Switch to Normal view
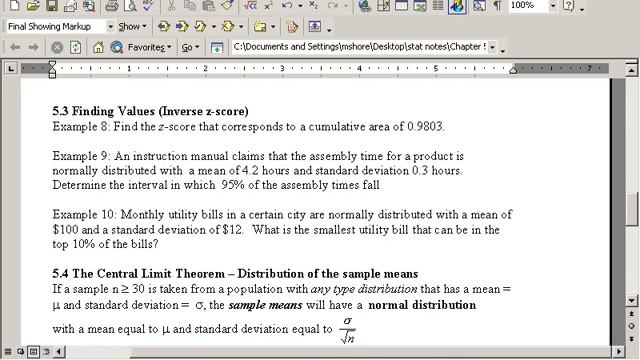The image size is (640, 360). [x=8, y=351]
